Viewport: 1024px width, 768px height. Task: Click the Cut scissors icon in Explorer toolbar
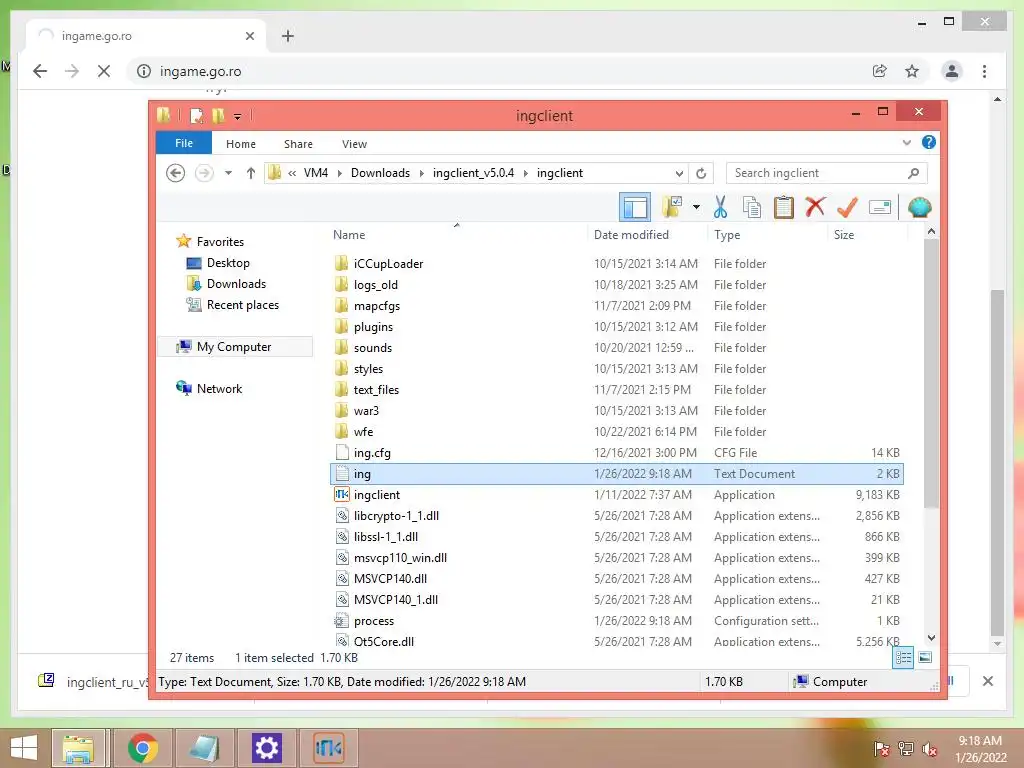720,207
